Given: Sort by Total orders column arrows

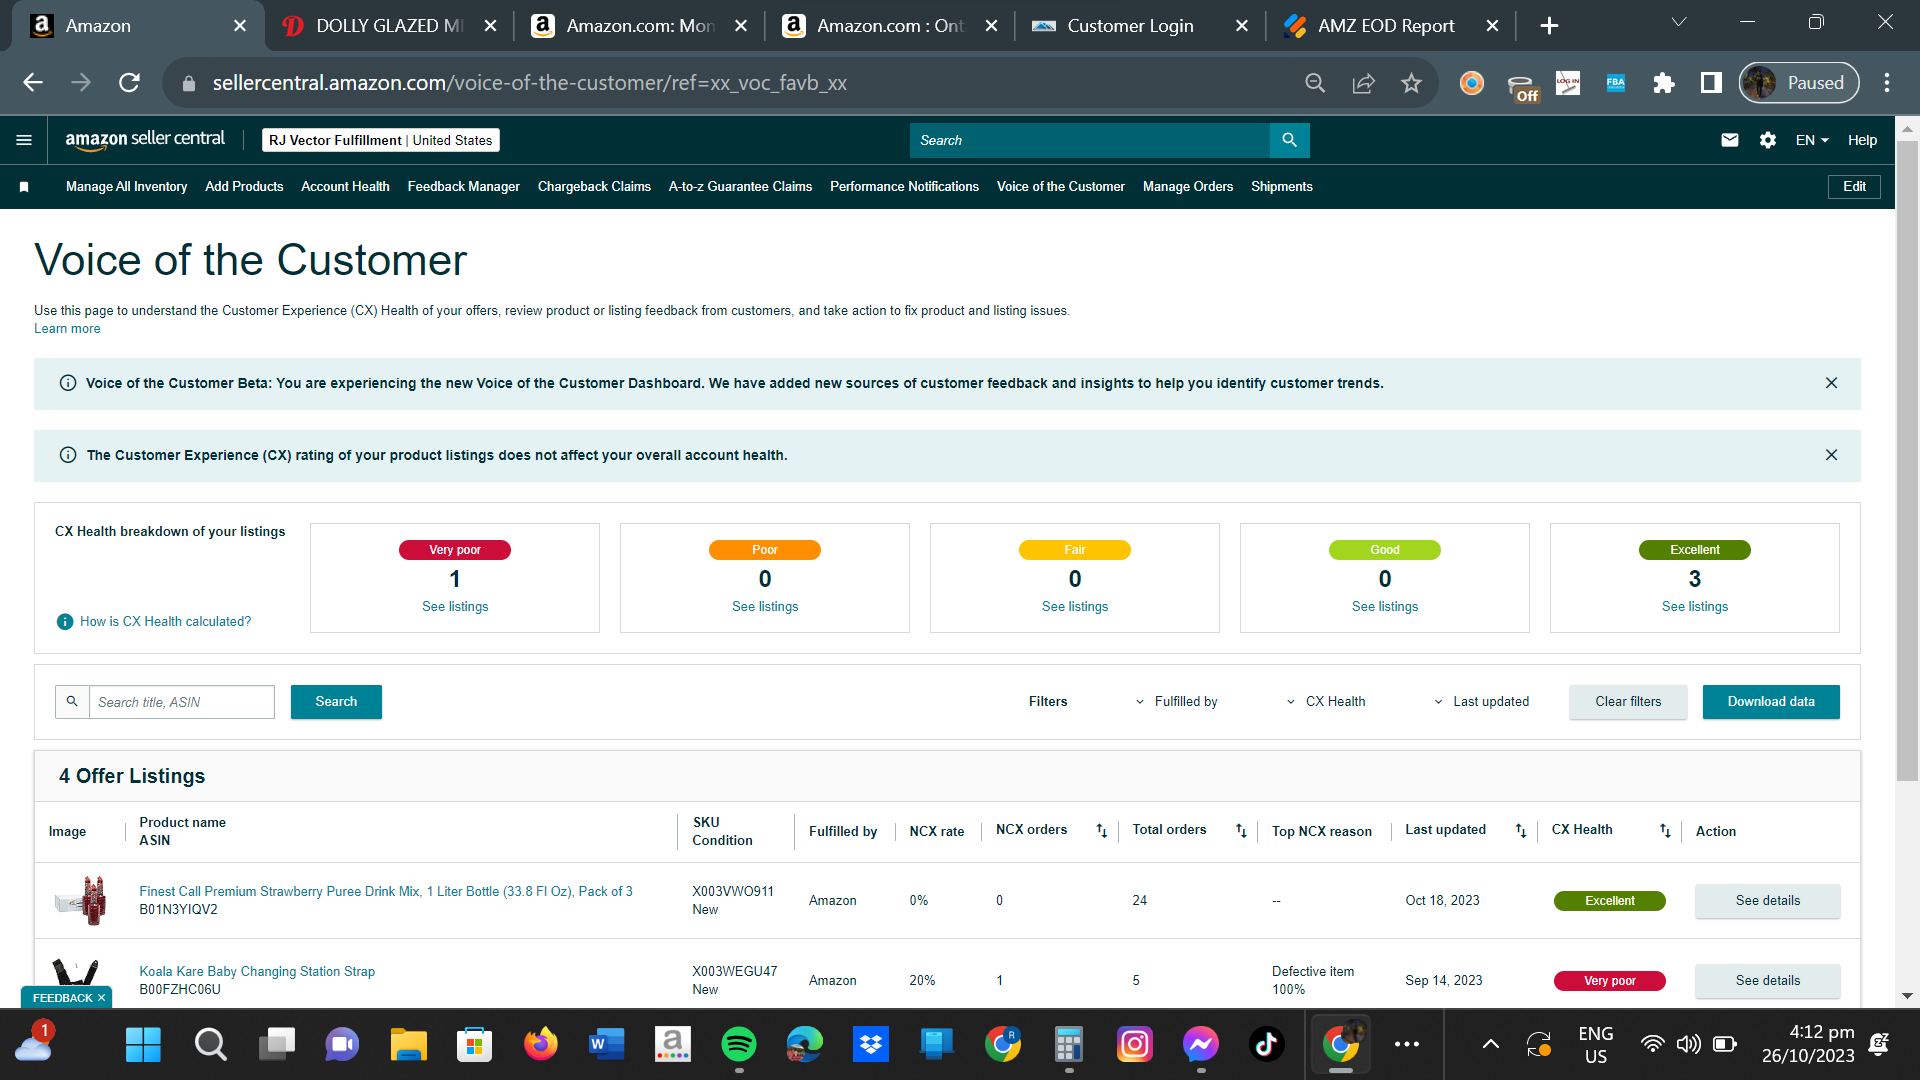Looking at the screenshot, I should click(x=1241, y=831).
